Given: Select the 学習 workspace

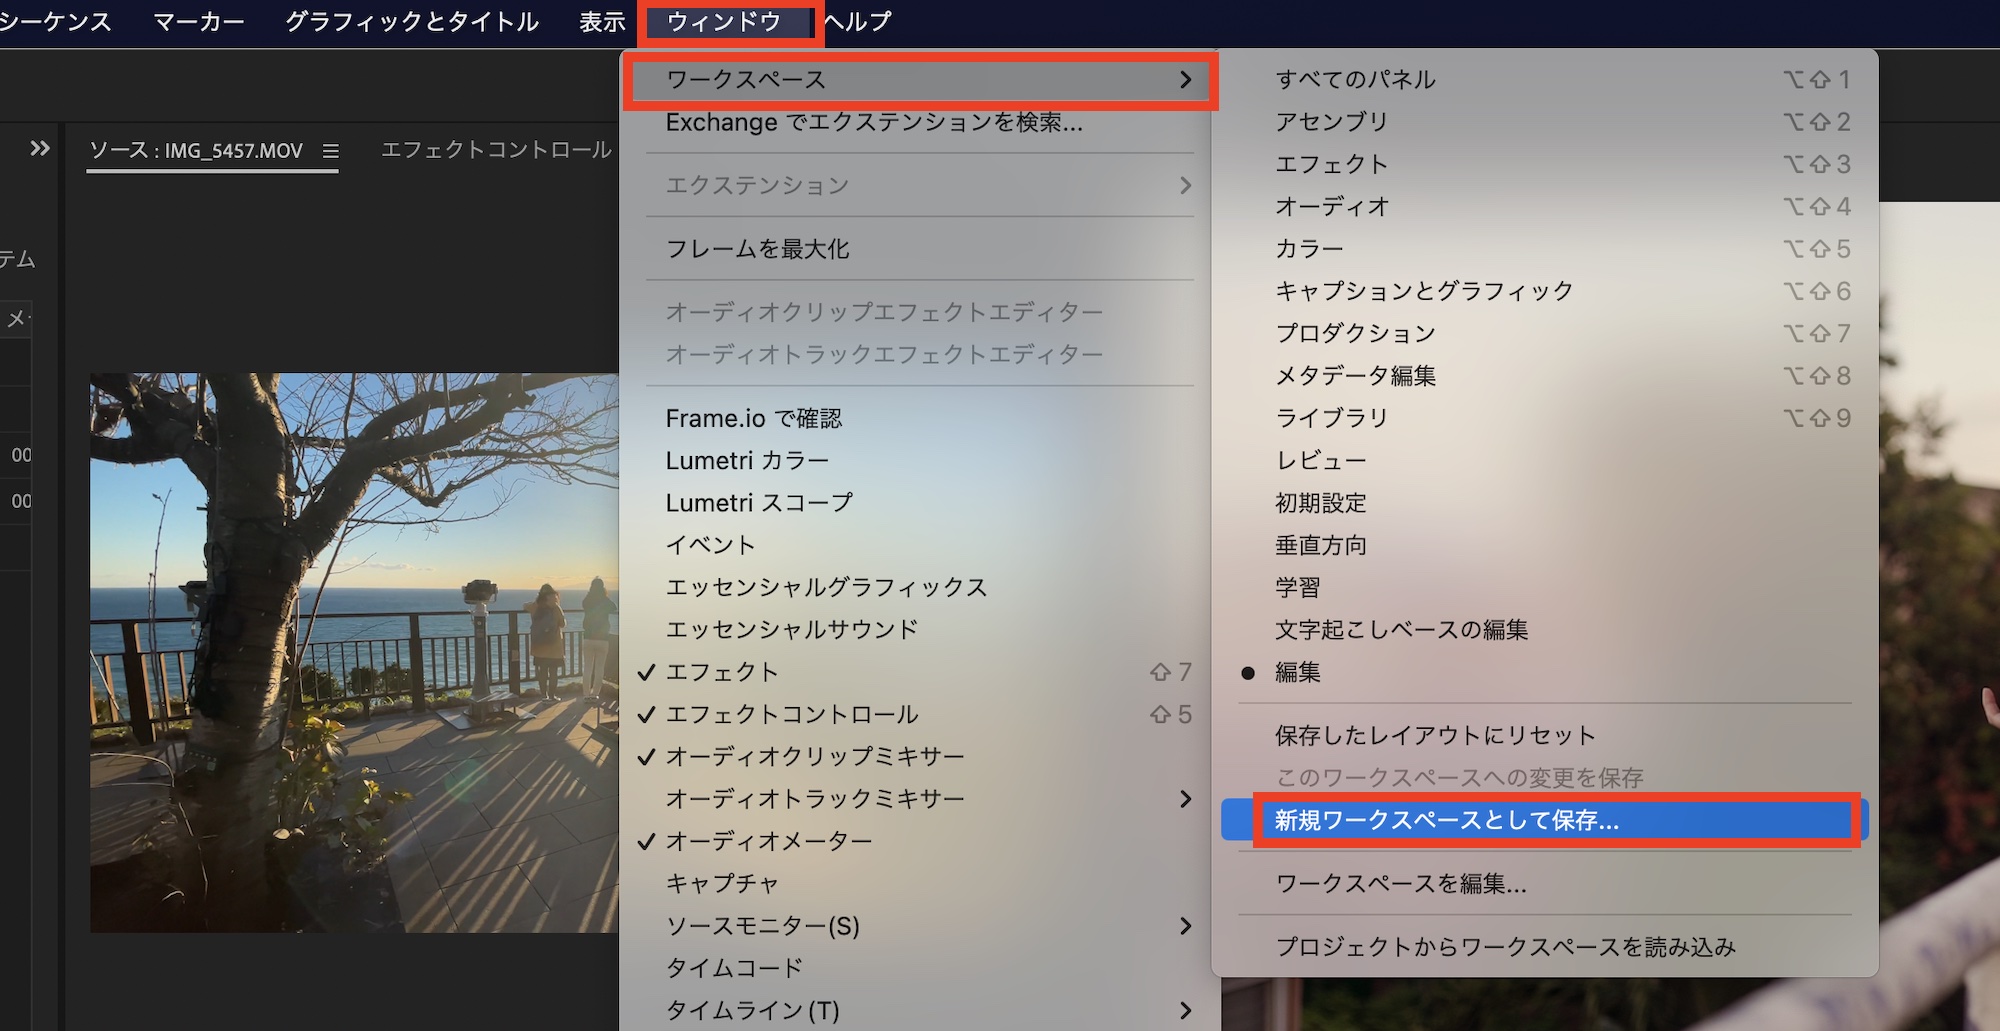Looking at the screenshot, I should 1545,587.
